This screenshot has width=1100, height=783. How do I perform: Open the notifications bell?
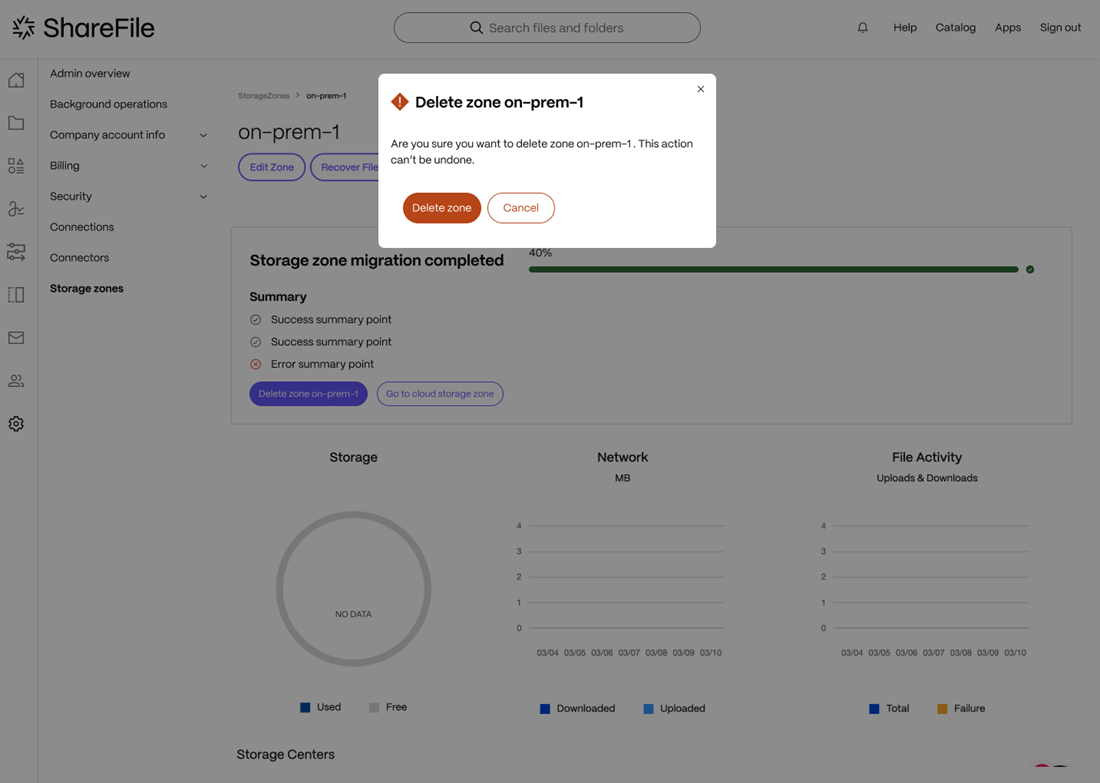pos(863,27)
